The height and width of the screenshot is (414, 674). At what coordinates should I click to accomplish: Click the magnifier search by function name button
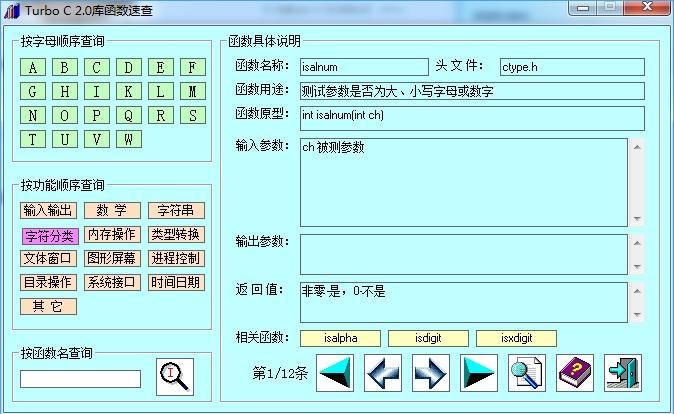175,377
